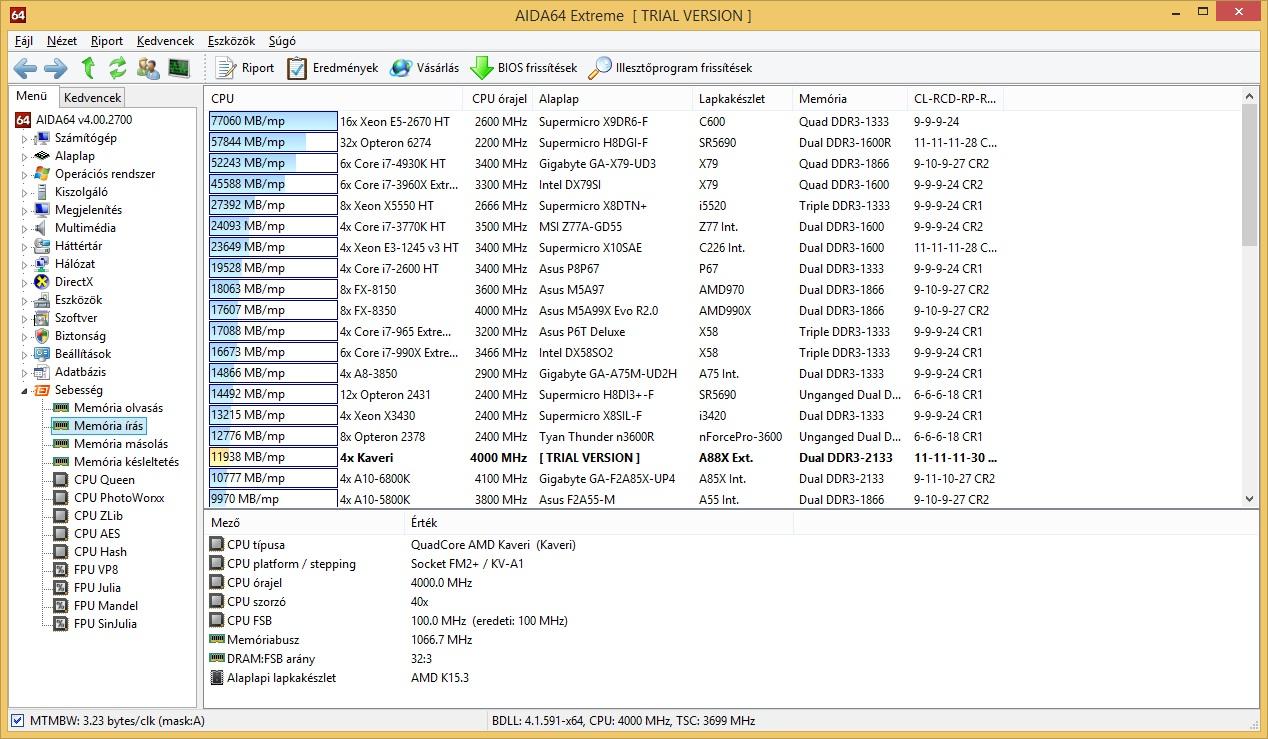Open the Súgó menu
The height and width of the screenshot is (739, 1268).
(x=282, y=41)
